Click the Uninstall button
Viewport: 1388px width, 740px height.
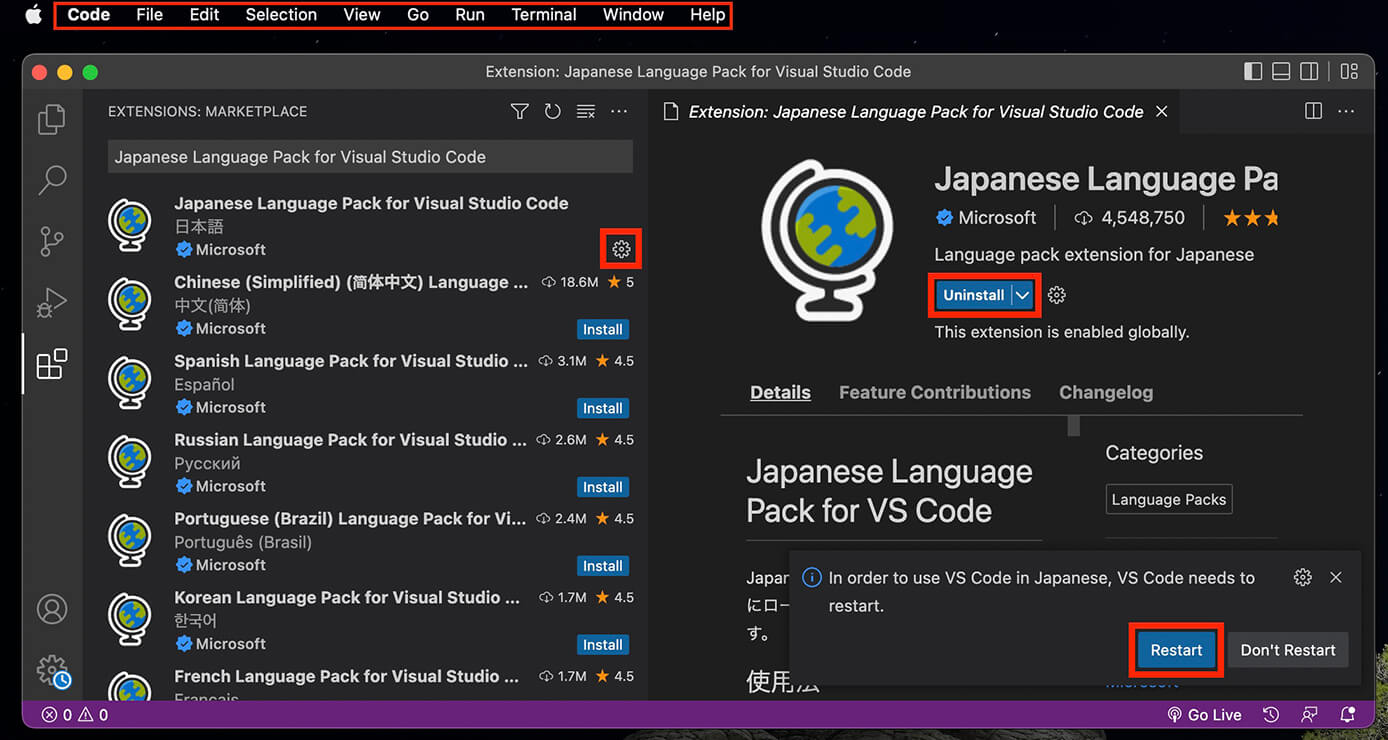(x=973, y=295)
